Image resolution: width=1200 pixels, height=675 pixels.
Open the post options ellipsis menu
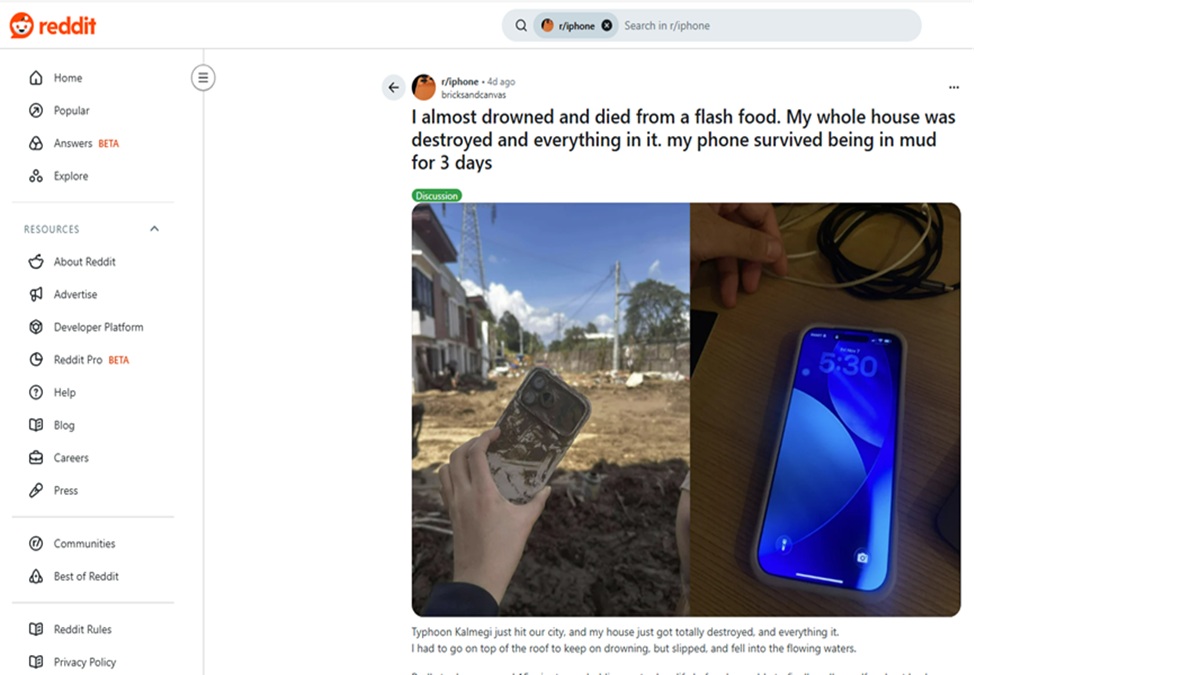point(953,88)
